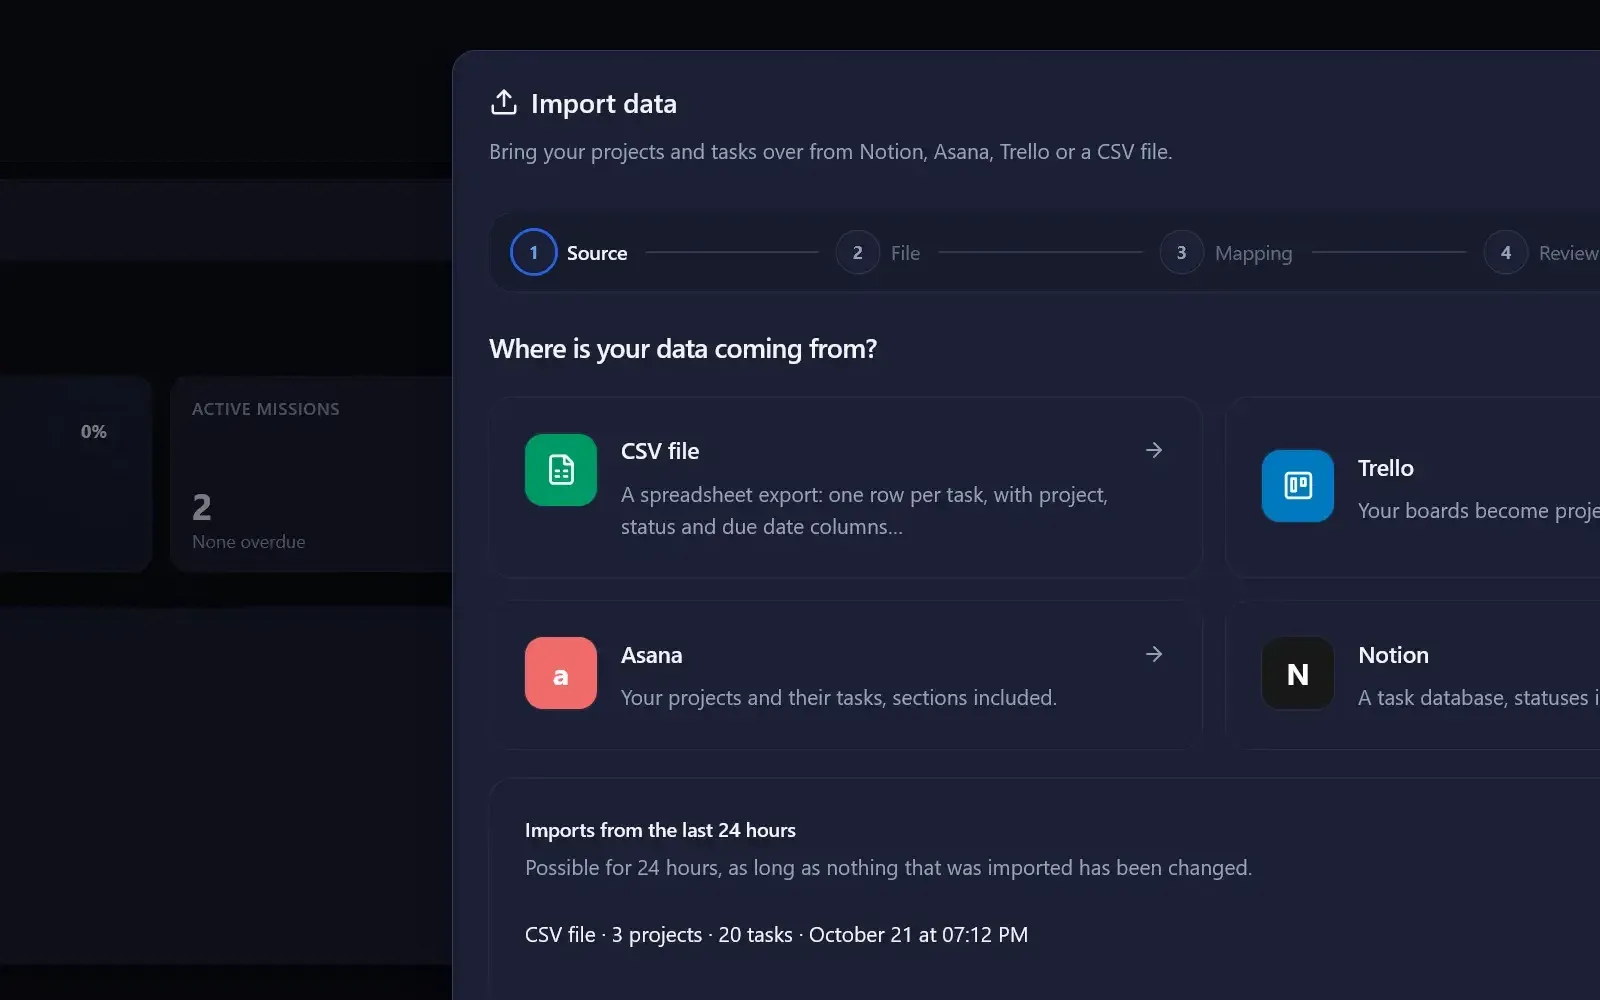Click the arrow on the Asana card

click(x=1154, y=654)
